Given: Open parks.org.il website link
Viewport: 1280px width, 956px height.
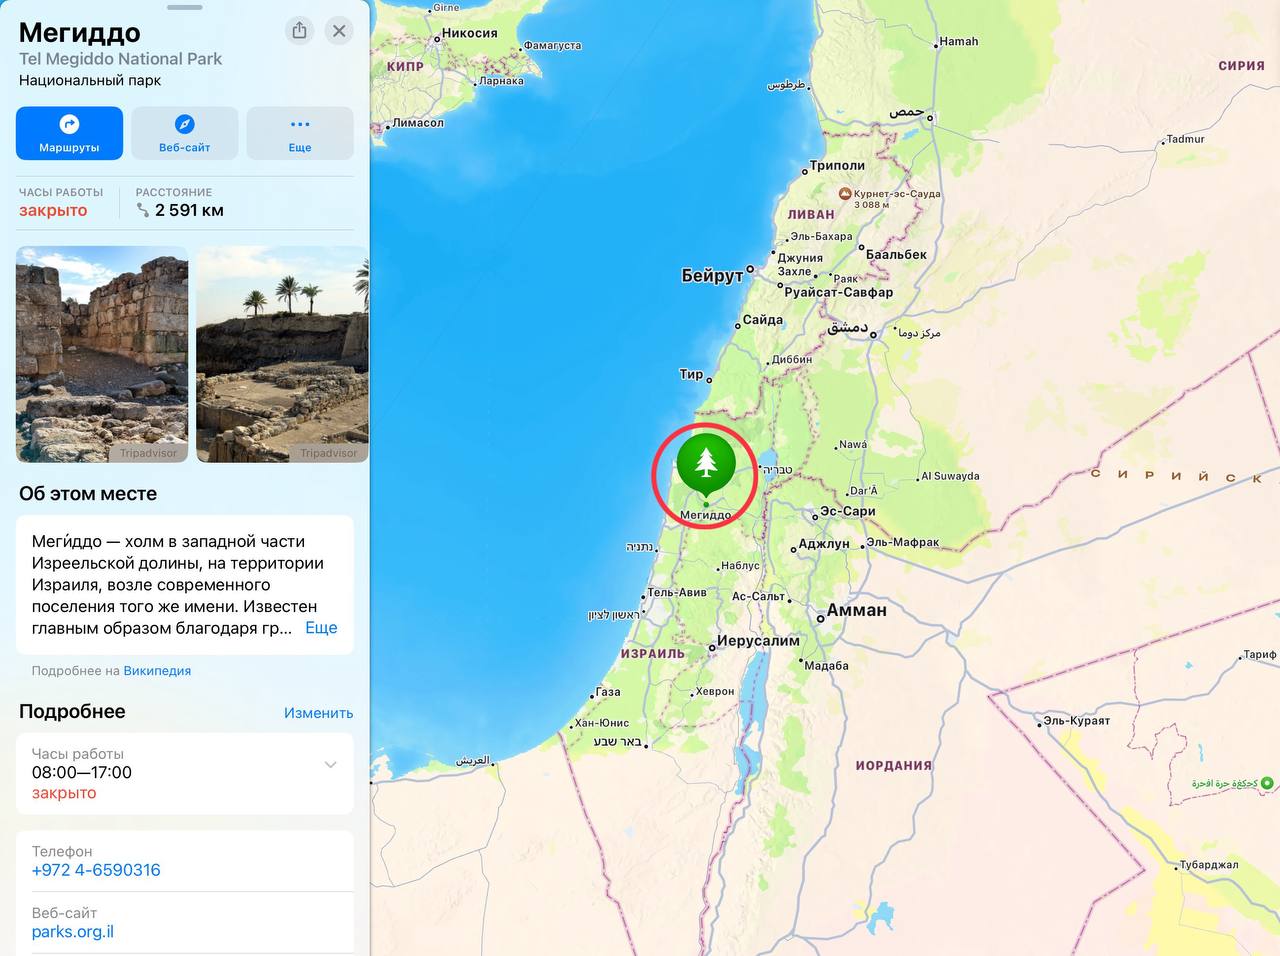Looking at the screenshot, I should (73, 932).
